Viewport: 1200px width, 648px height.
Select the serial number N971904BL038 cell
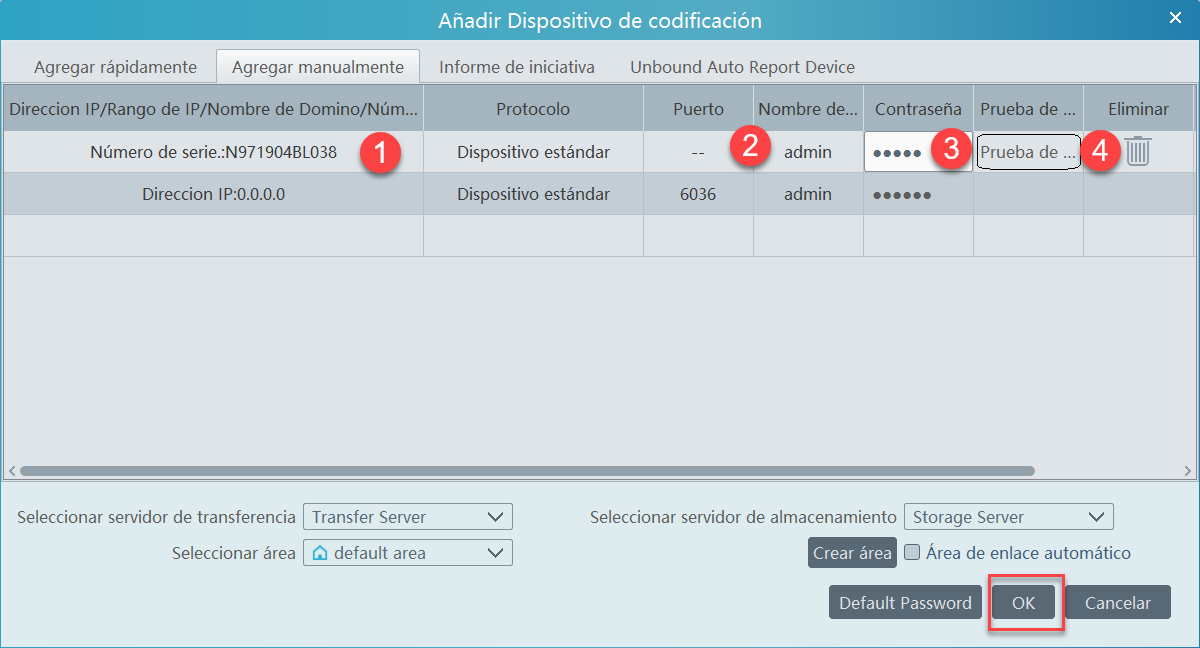pos(213,153)
